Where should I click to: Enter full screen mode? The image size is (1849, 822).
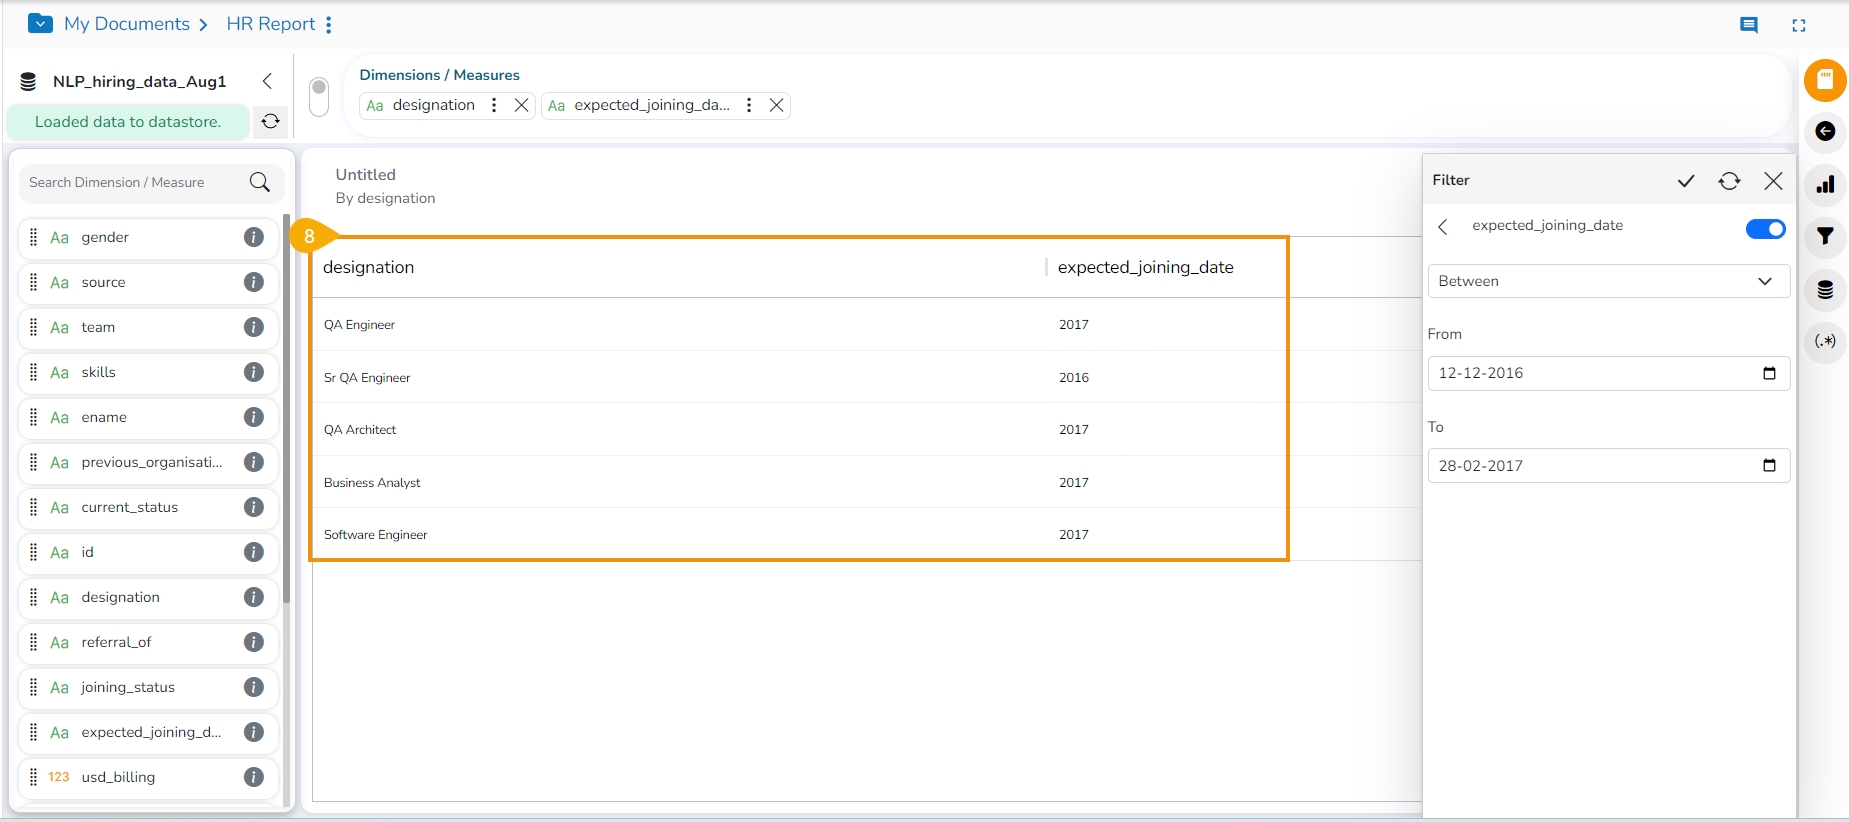point(1799,25)
